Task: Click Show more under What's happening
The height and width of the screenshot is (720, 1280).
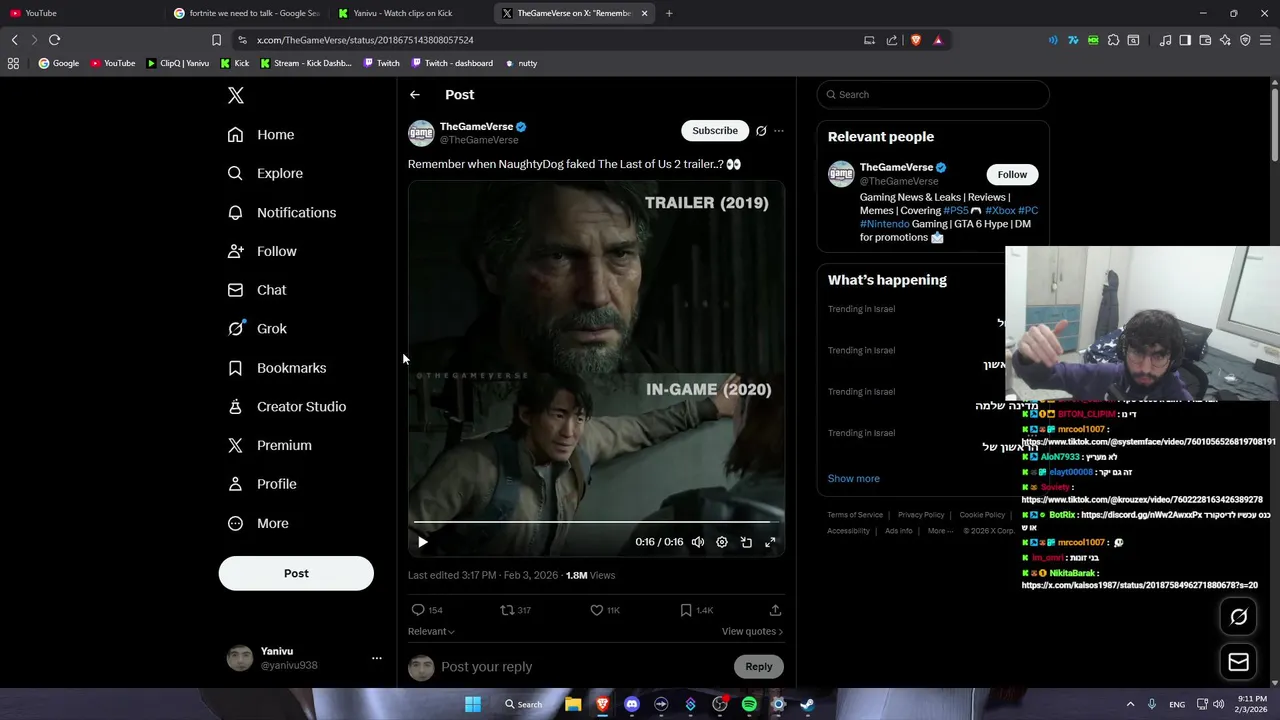Action: point(854,479)
